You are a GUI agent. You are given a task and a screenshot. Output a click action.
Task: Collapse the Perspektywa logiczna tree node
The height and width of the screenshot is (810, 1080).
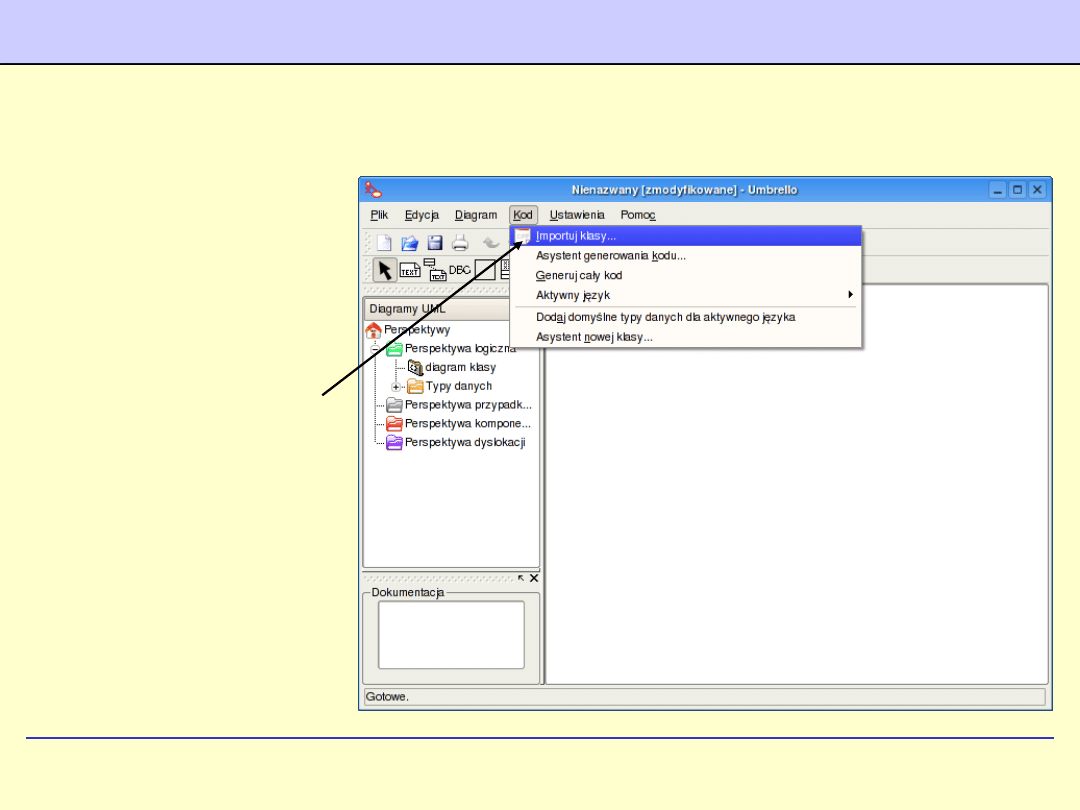point(376,349)
